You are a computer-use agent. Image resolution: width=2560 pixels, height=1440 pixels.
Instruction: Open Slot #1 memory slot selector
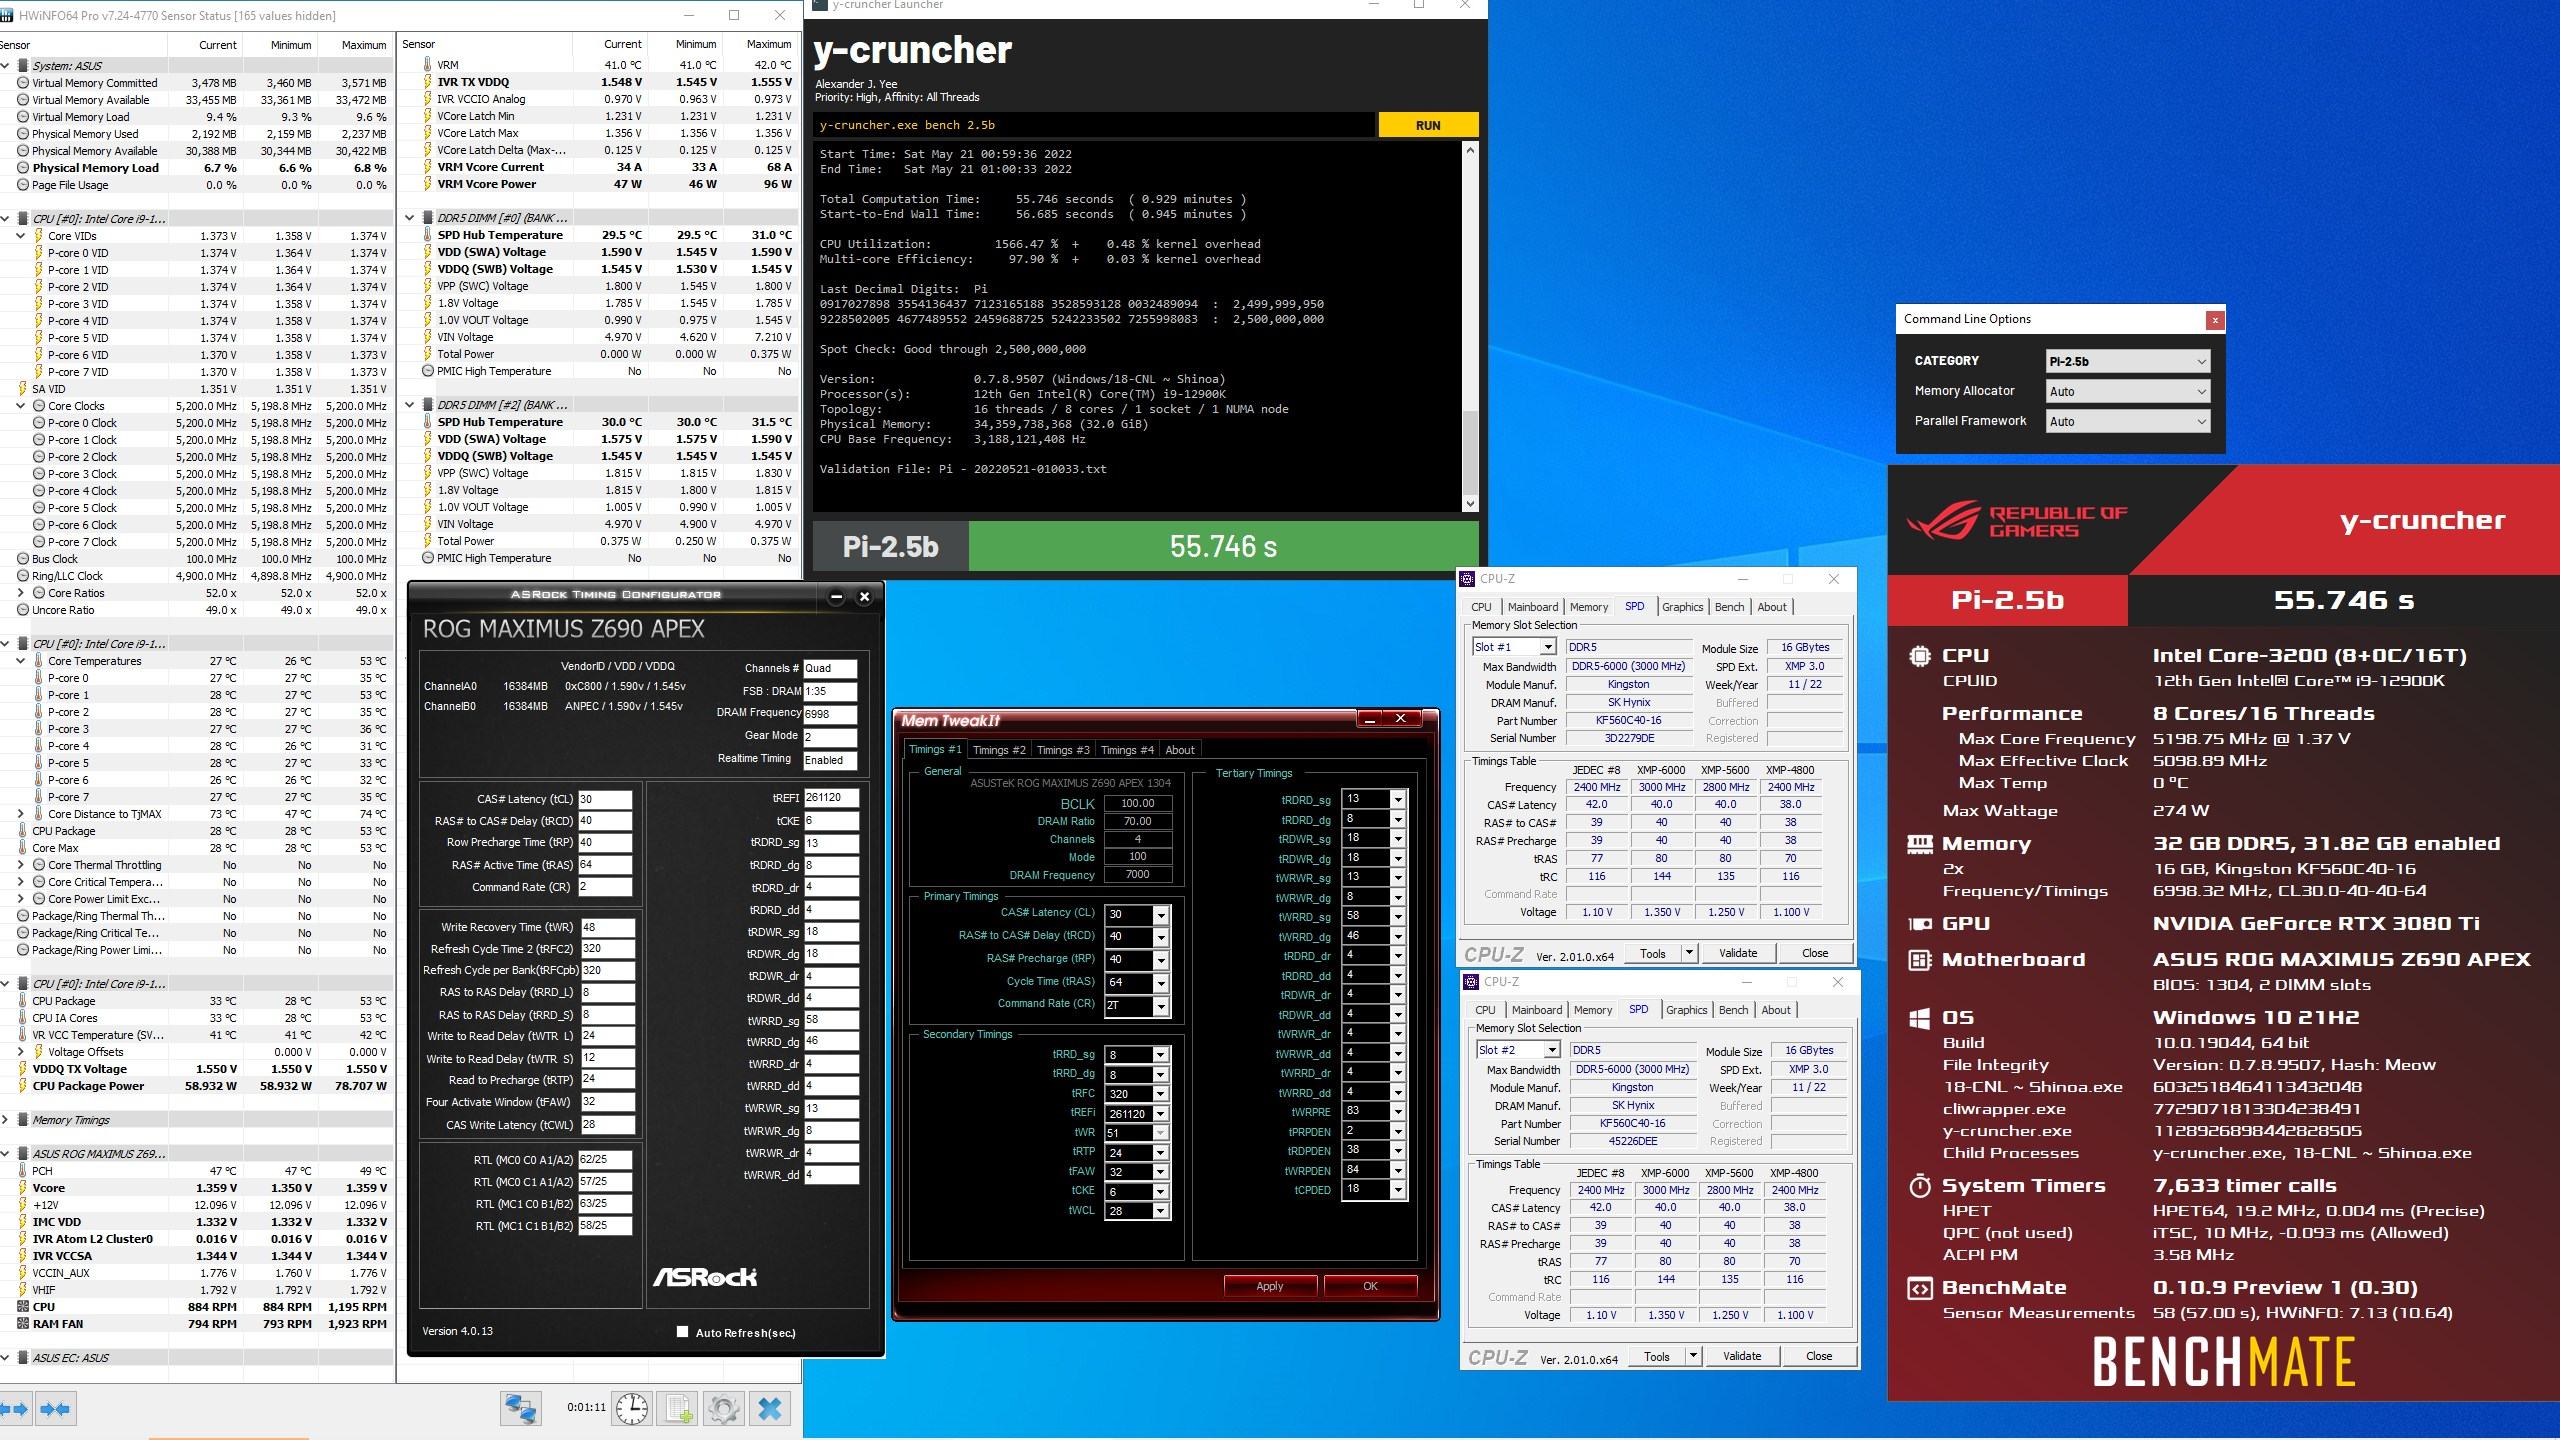(x=1513, y=647)
